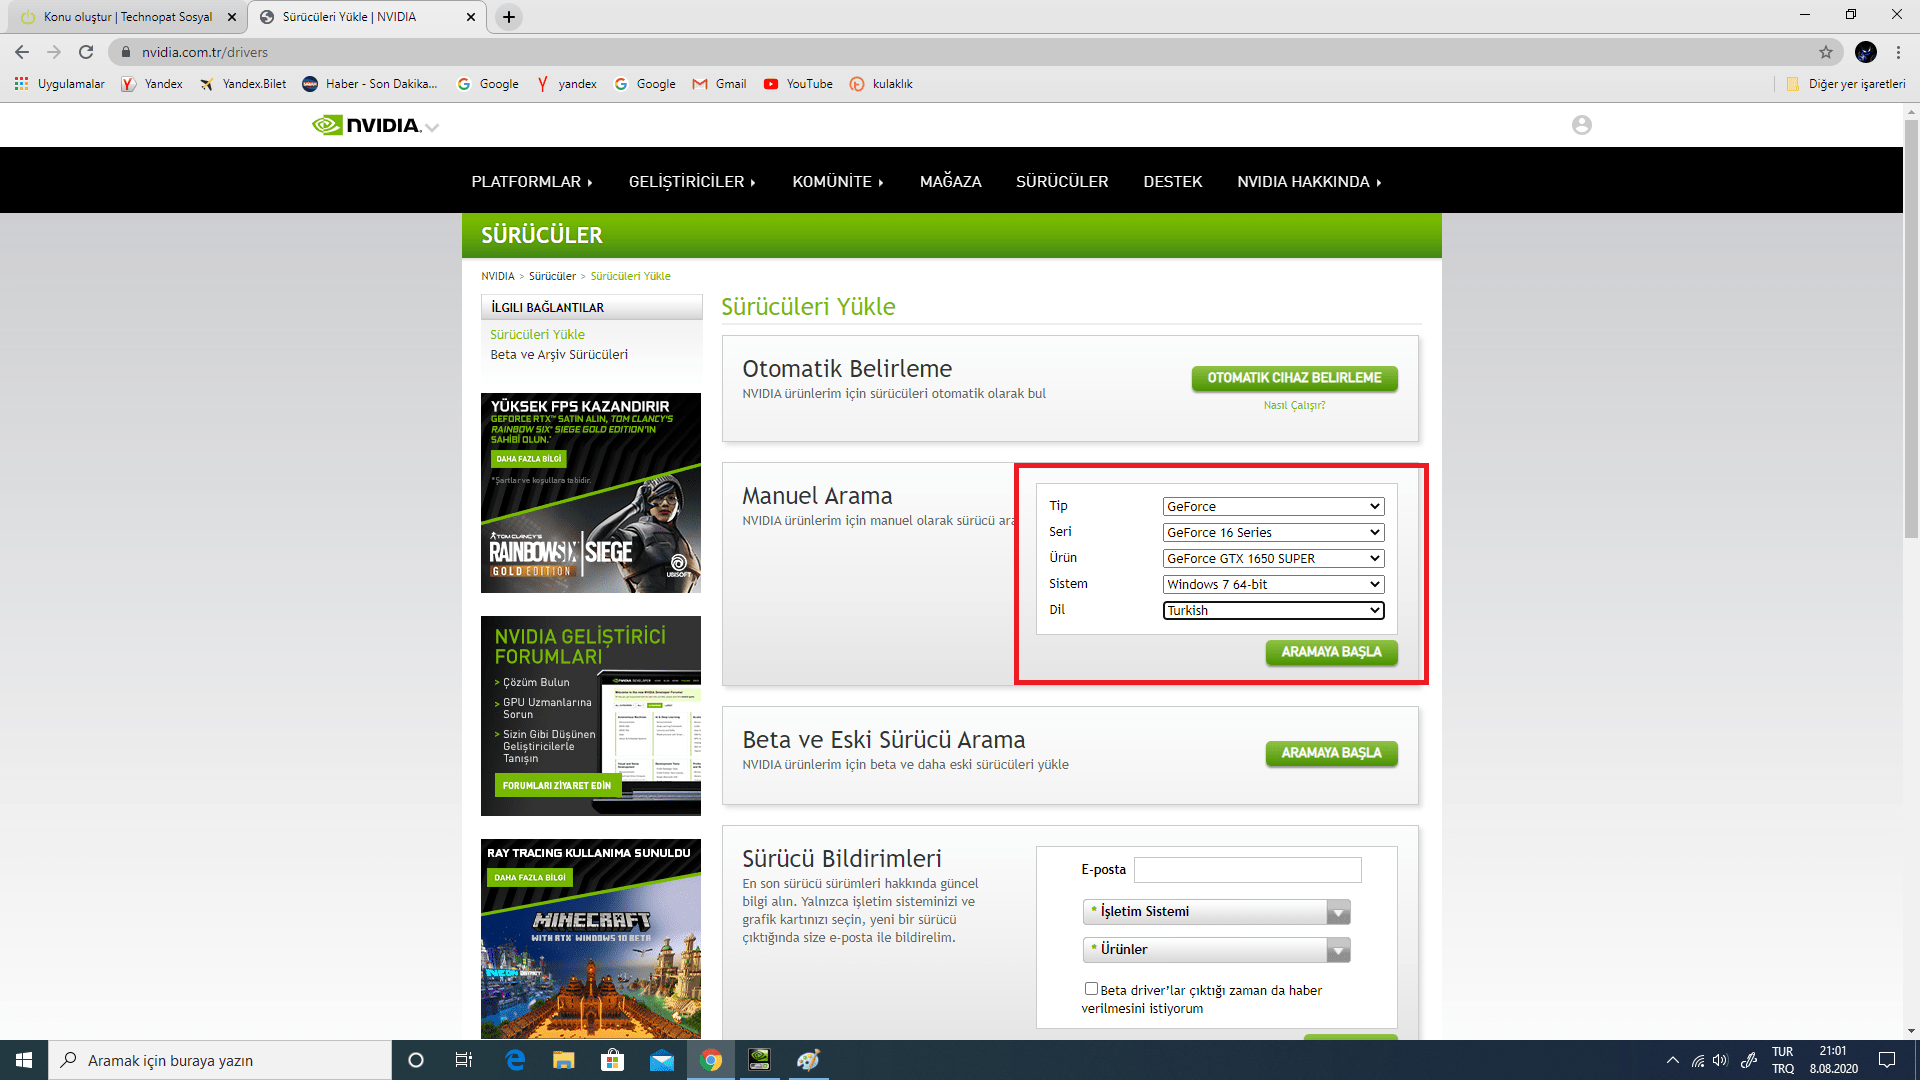Open Gmail bookmark in bookmarks bar
The image size is (1920, 1080).
tap(720, 84)
